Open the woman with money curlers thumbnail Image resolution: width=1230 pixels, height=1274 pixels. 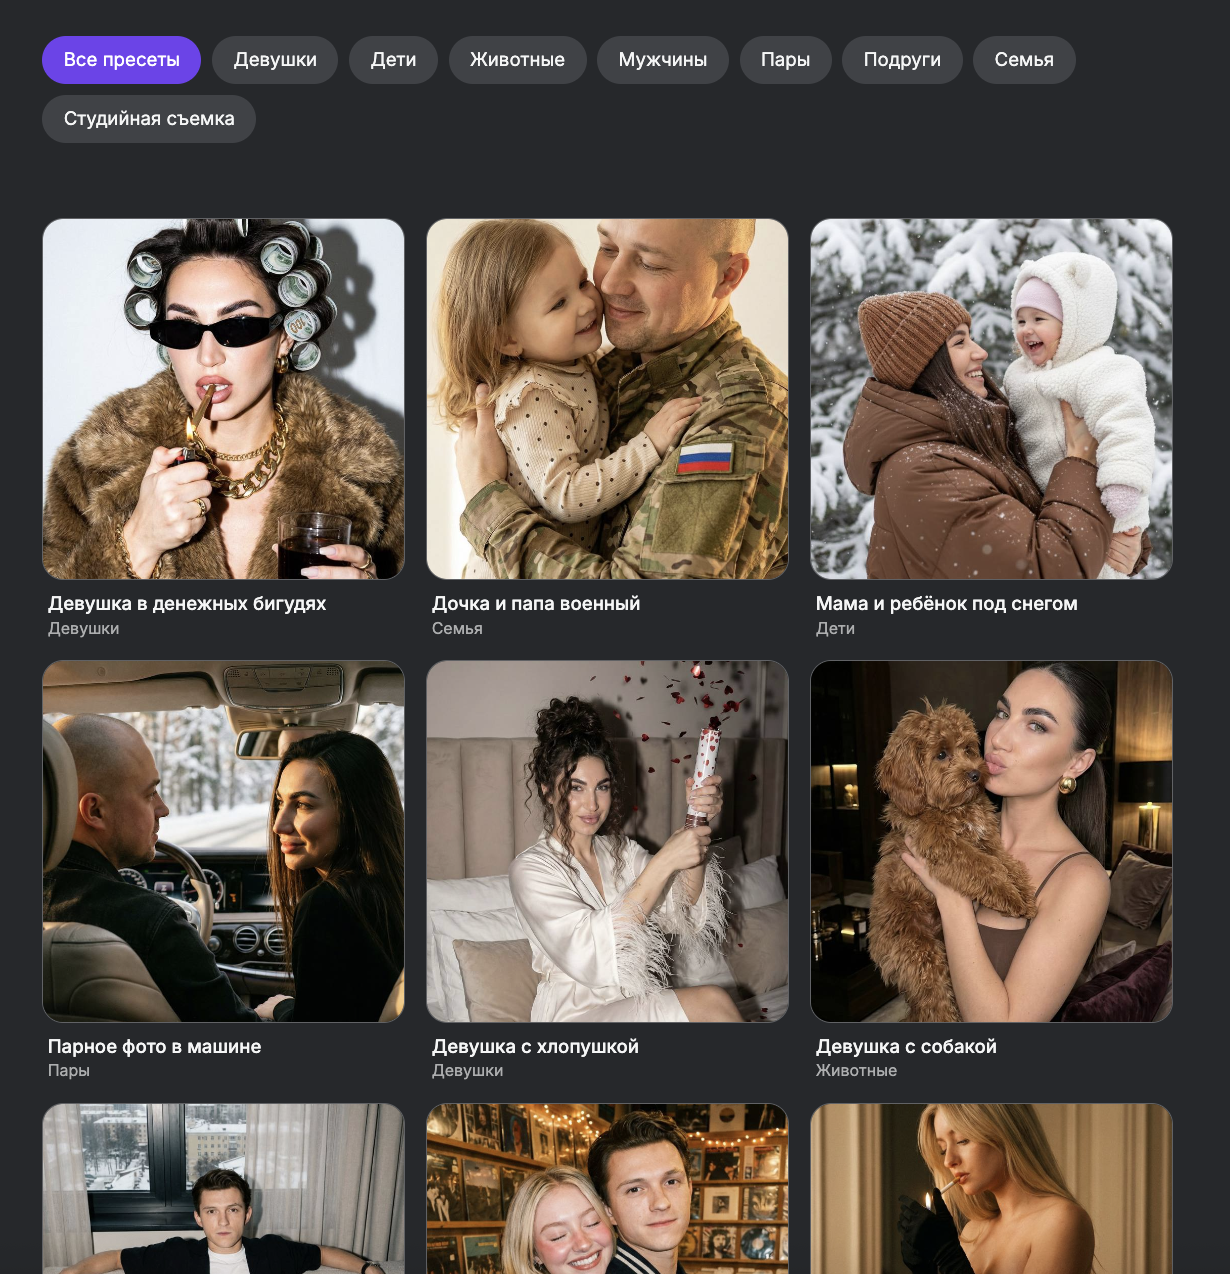pos(223,399)
